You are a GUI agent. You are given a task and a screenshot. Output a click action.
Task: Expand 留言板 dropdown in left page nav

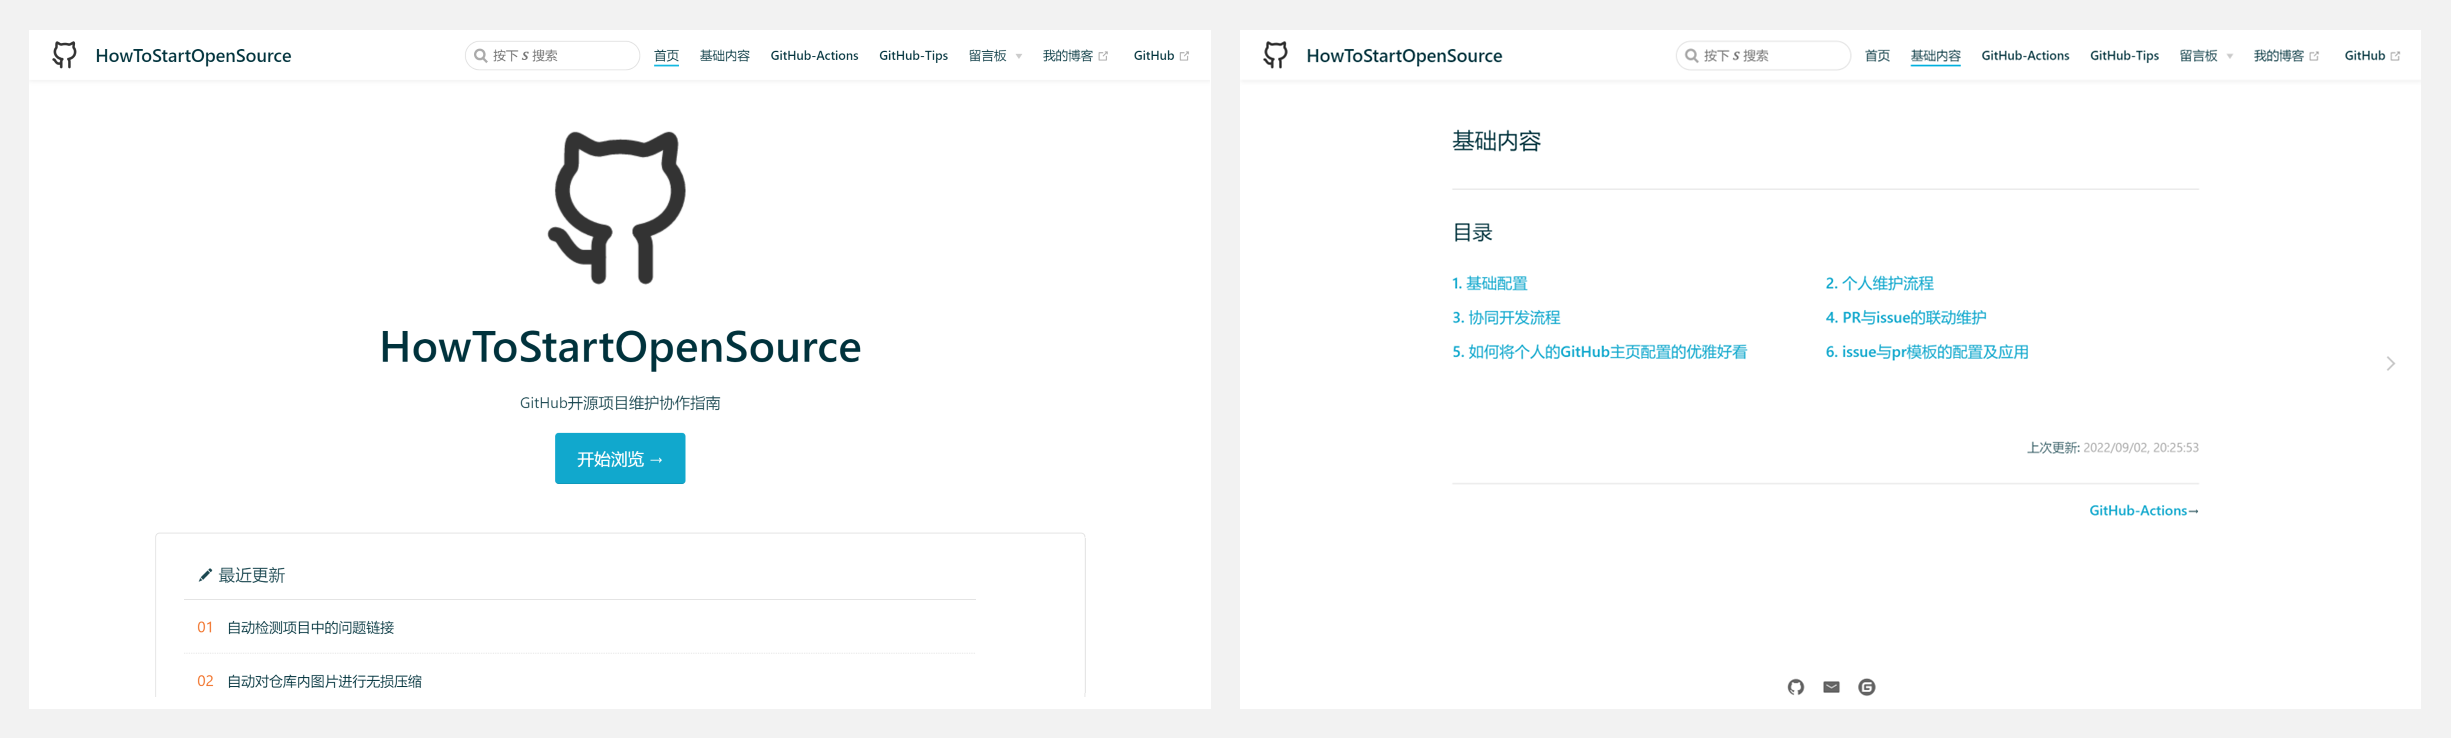(x=995, y=56)
